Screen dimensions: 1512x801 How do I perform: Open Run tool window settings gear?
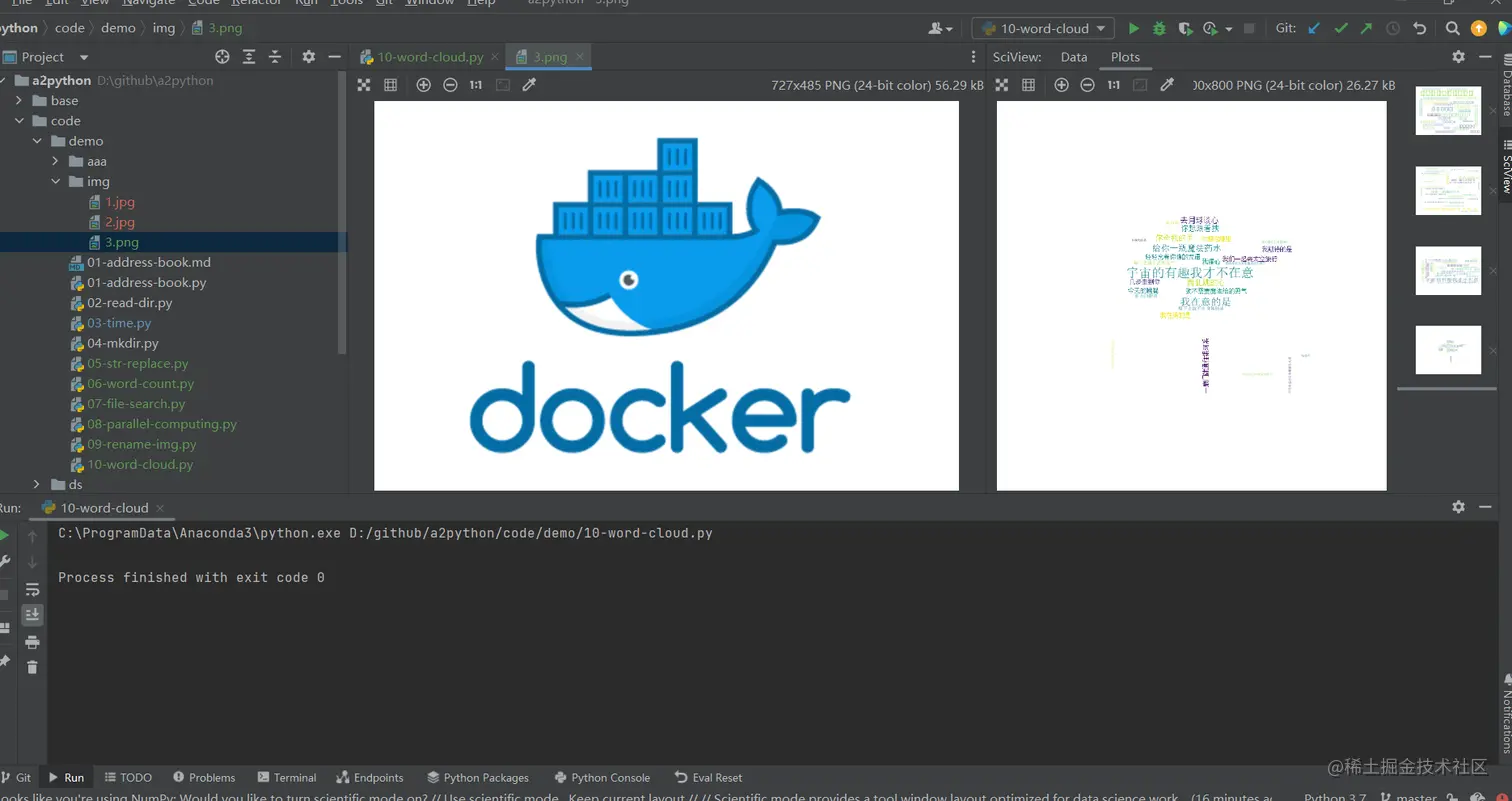1459,507
